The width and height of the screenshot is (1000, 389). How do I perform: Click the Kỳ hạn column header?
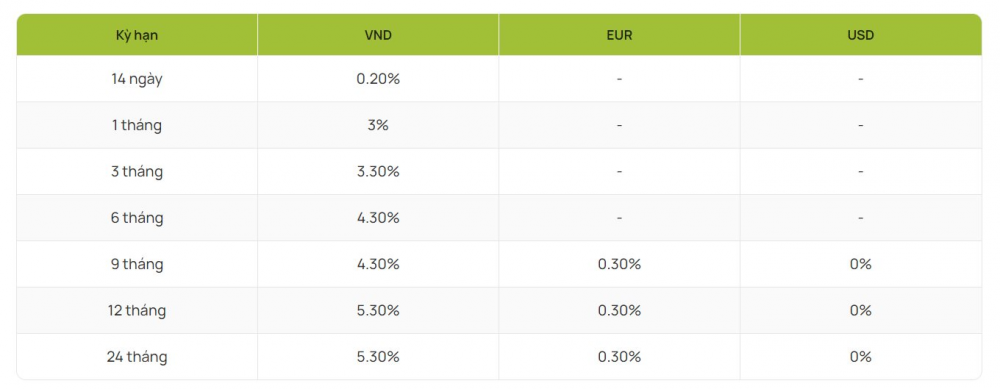click(x=137, y=36)
